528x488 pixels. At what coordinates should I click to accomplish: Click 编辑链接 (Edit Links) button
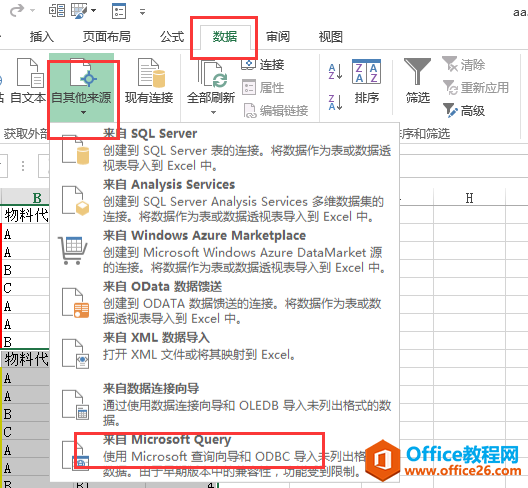(x=275, y=110)
